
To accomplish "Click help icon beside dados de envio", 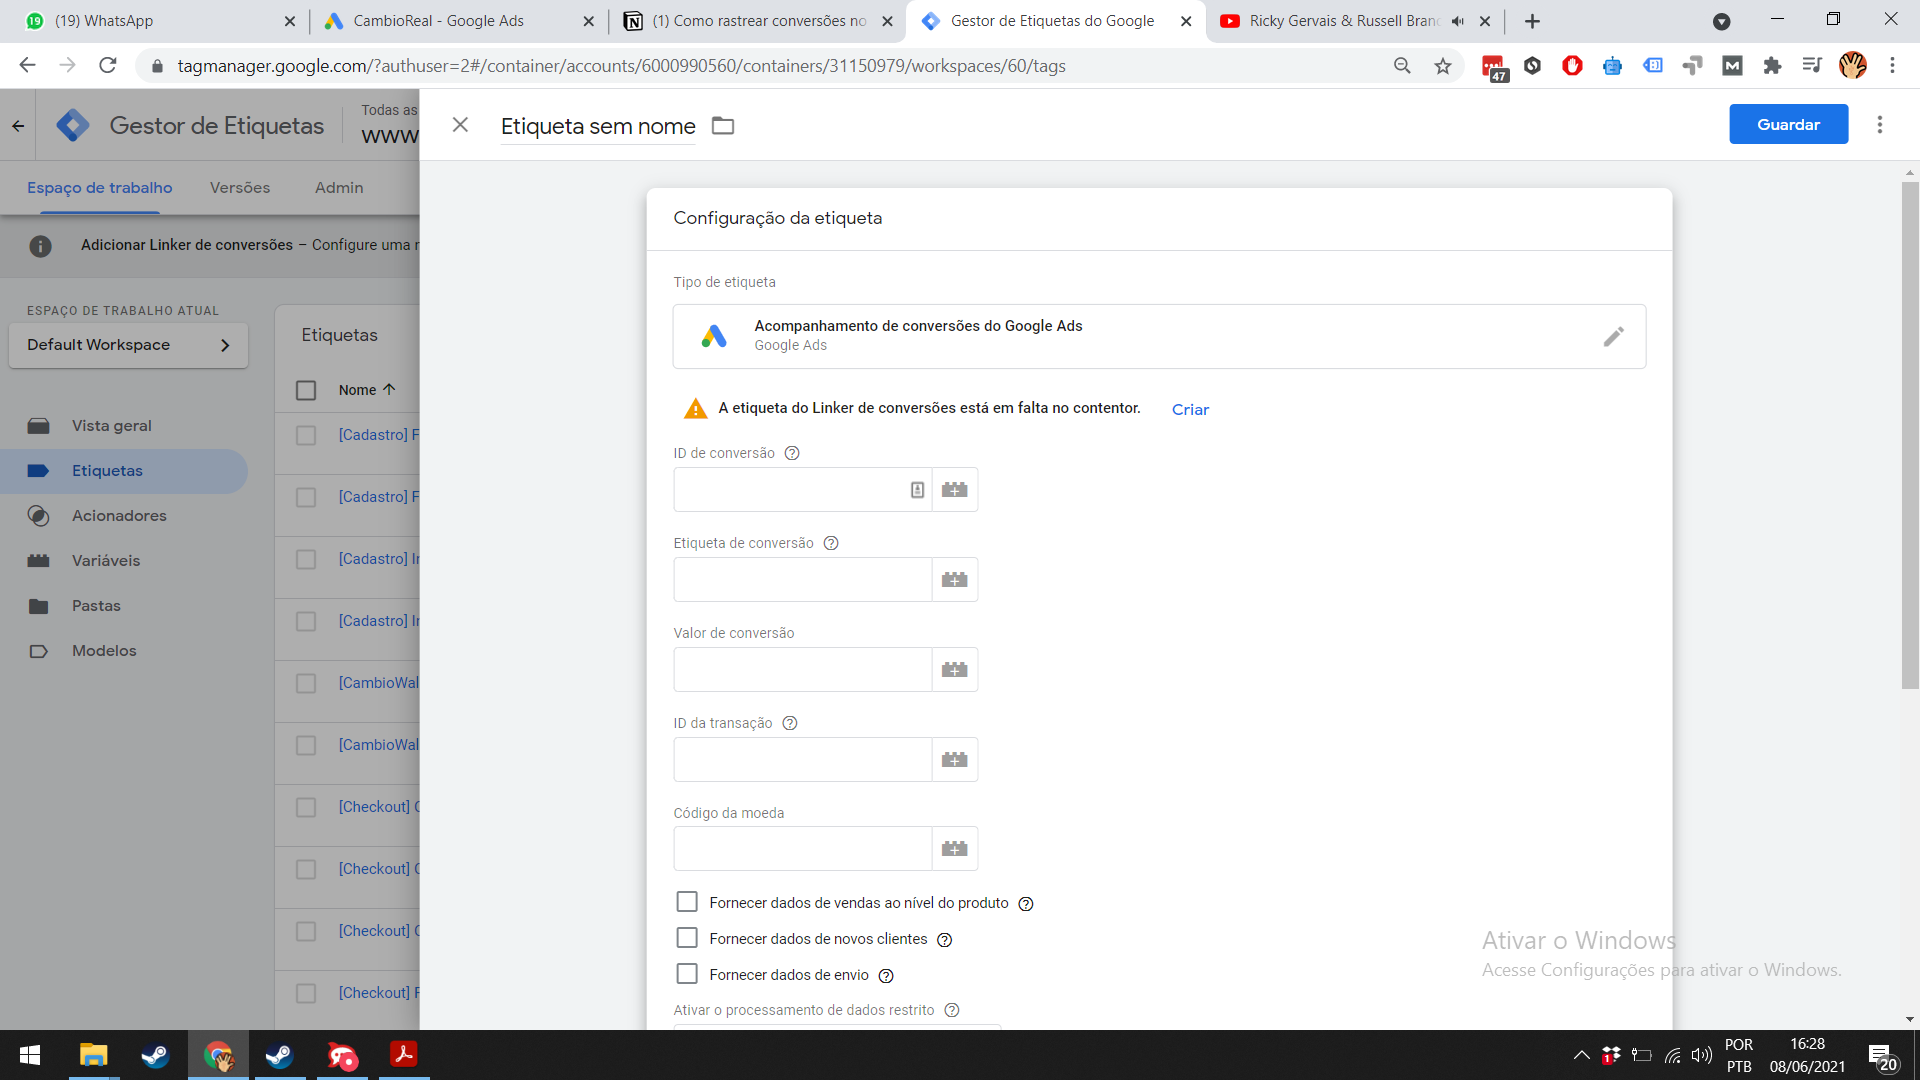I will (886, 976).
